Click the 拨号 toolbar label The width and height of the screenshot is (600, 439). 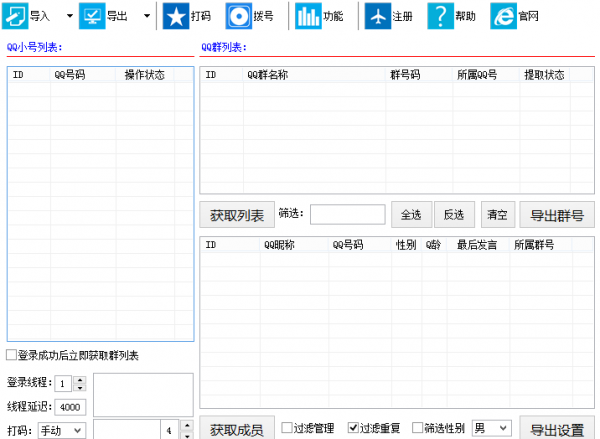click(x=264, y=16)
